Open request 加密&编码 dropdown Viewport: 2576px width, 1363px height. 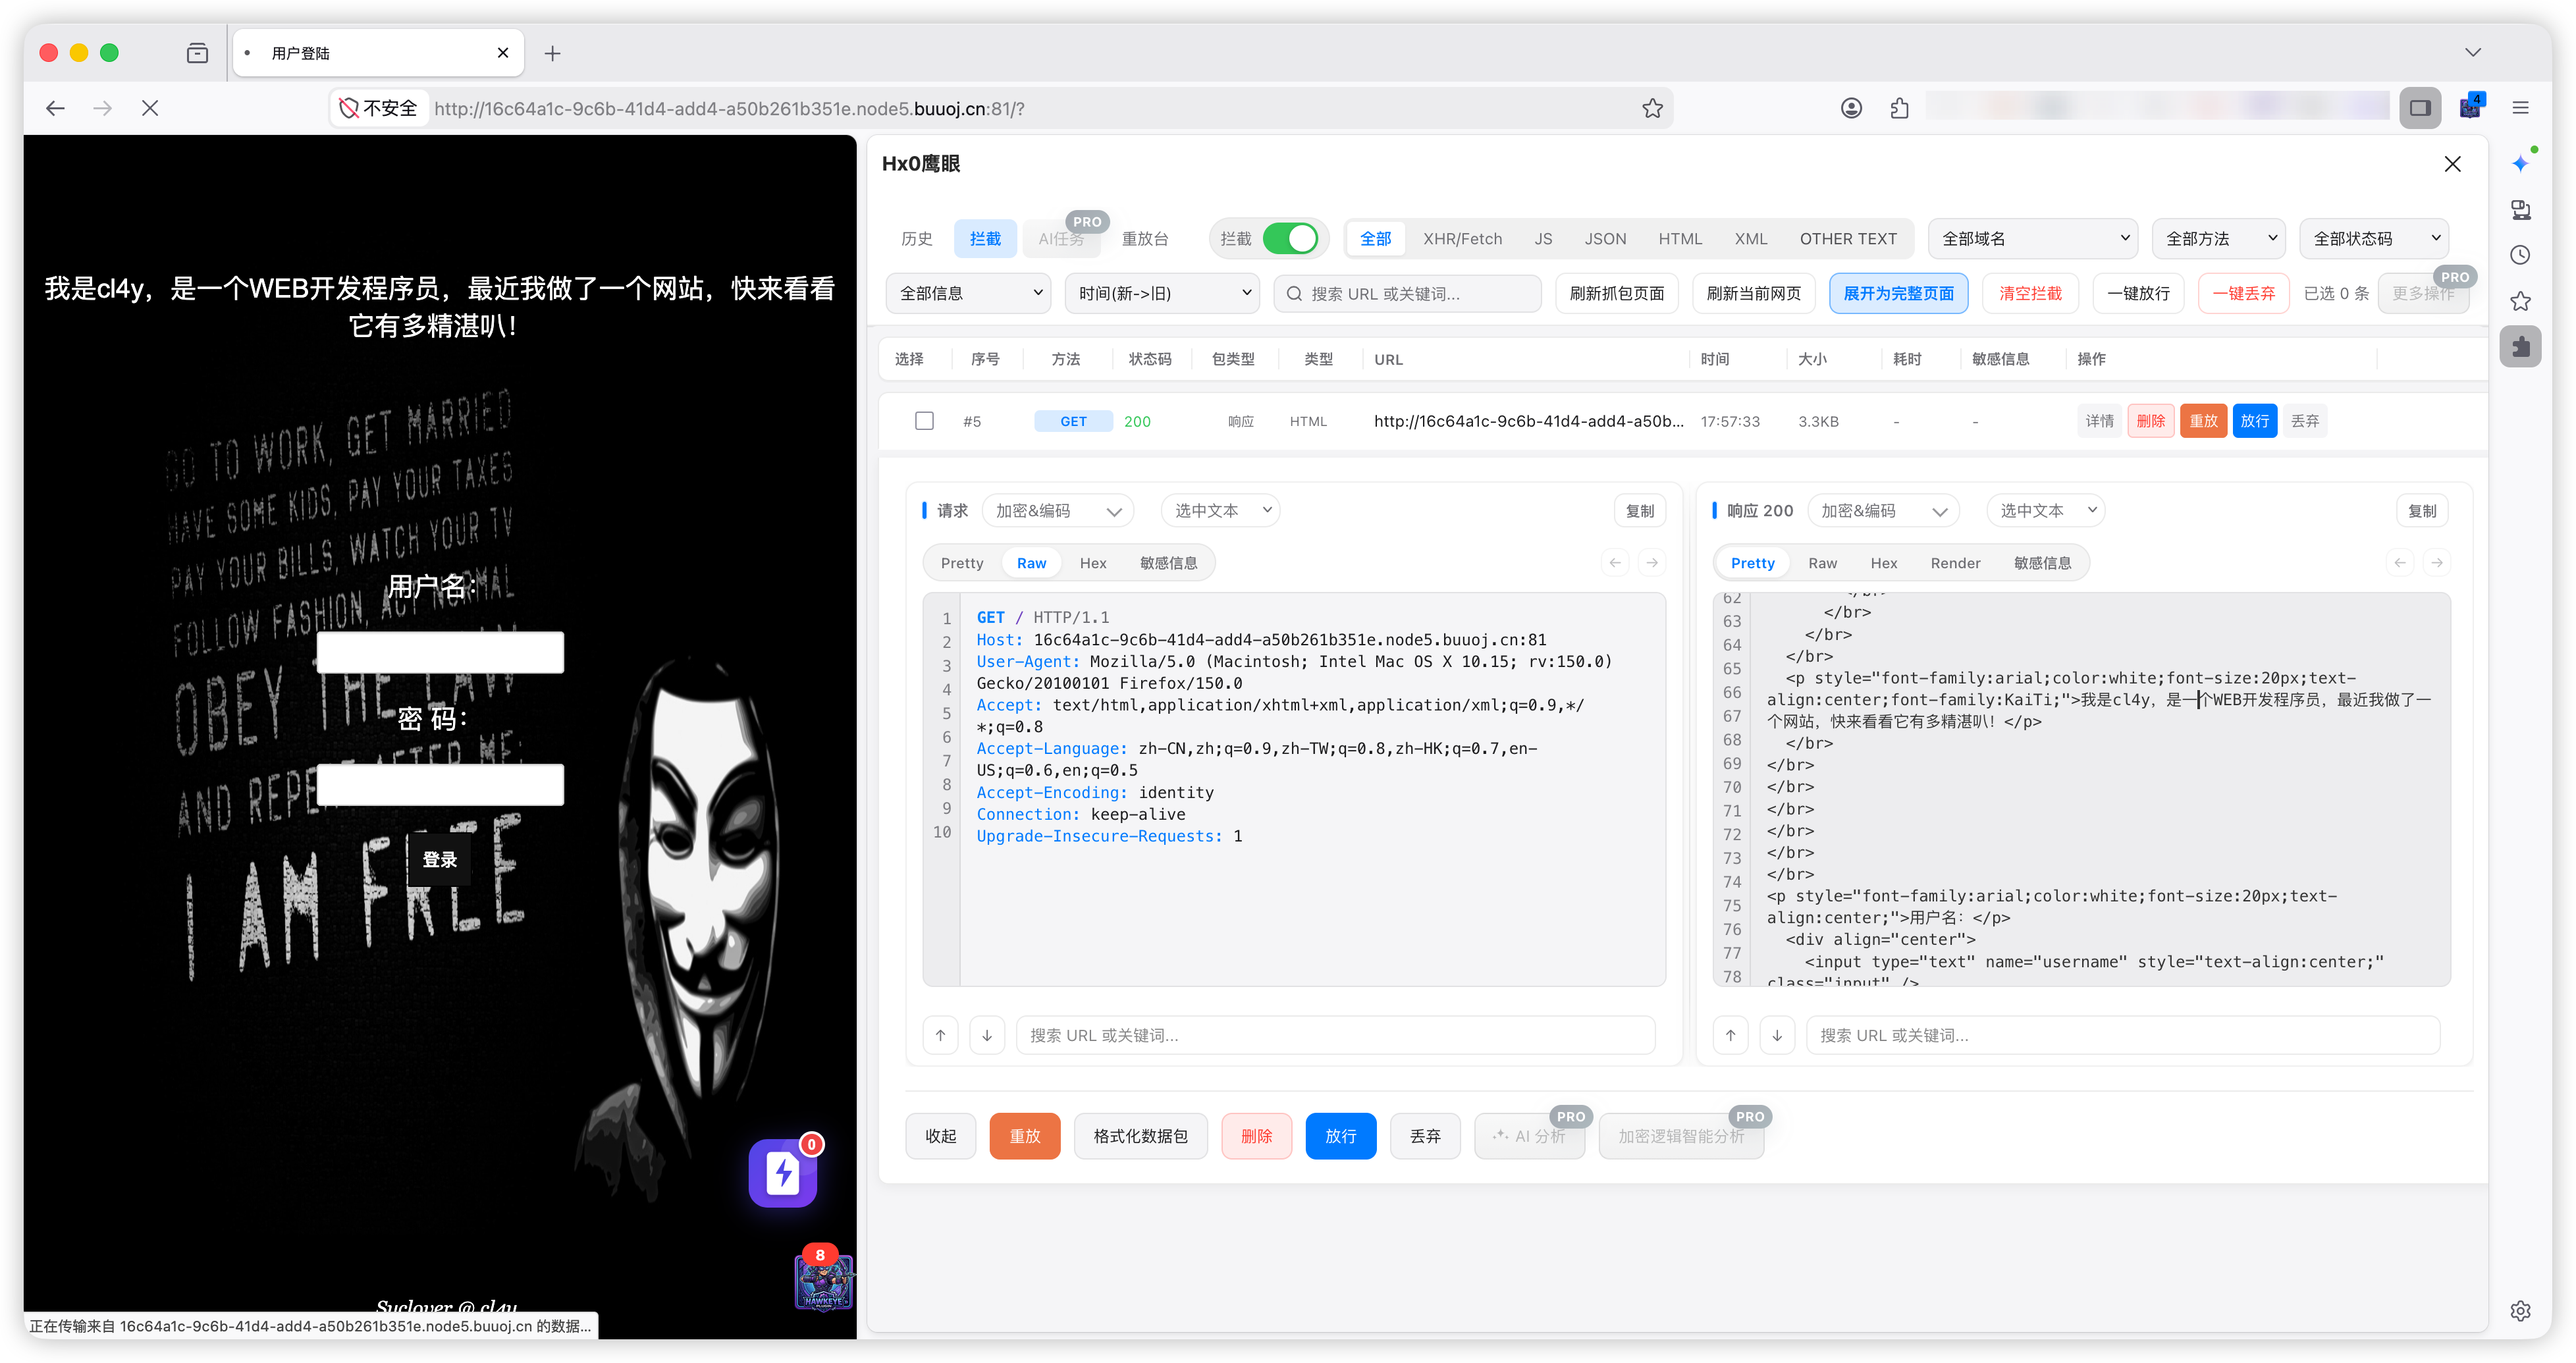(1057, 511)
